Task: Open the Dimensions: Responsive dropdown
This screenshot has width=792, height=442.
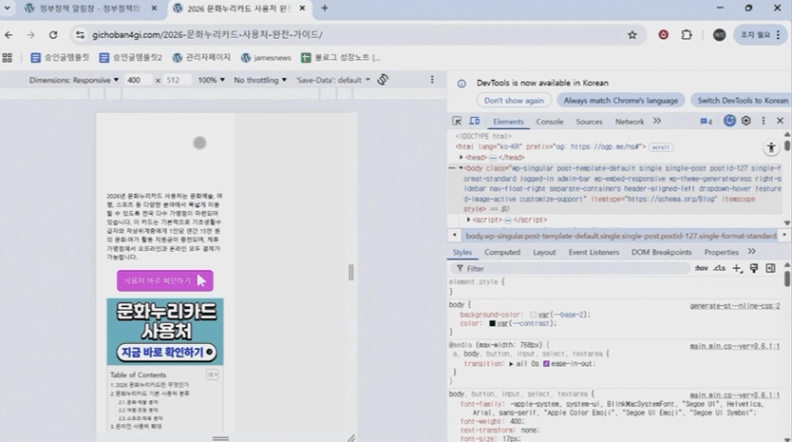Action: (x=74, y=79)
